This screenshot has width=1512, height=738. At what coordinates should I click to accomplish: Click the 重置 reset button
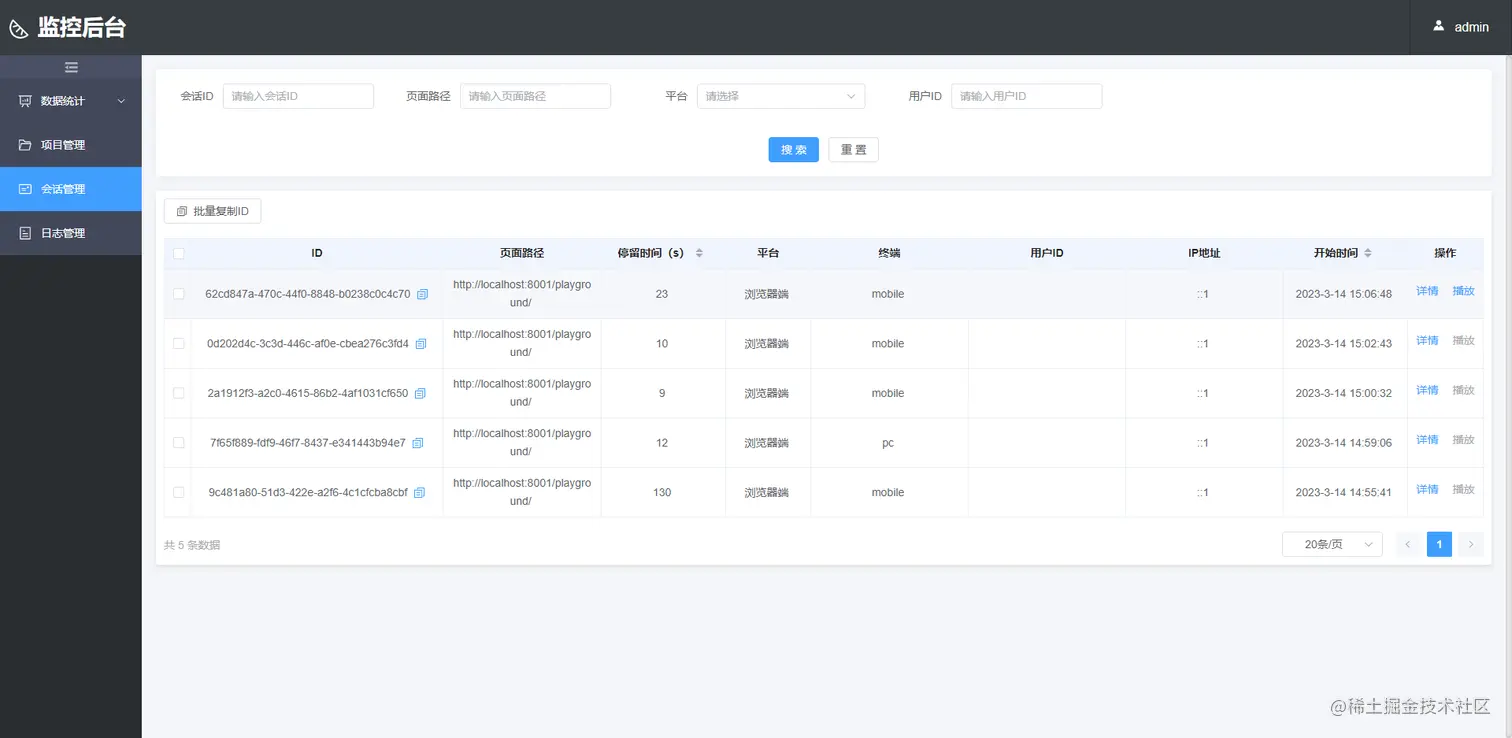(x=853, y=149)
